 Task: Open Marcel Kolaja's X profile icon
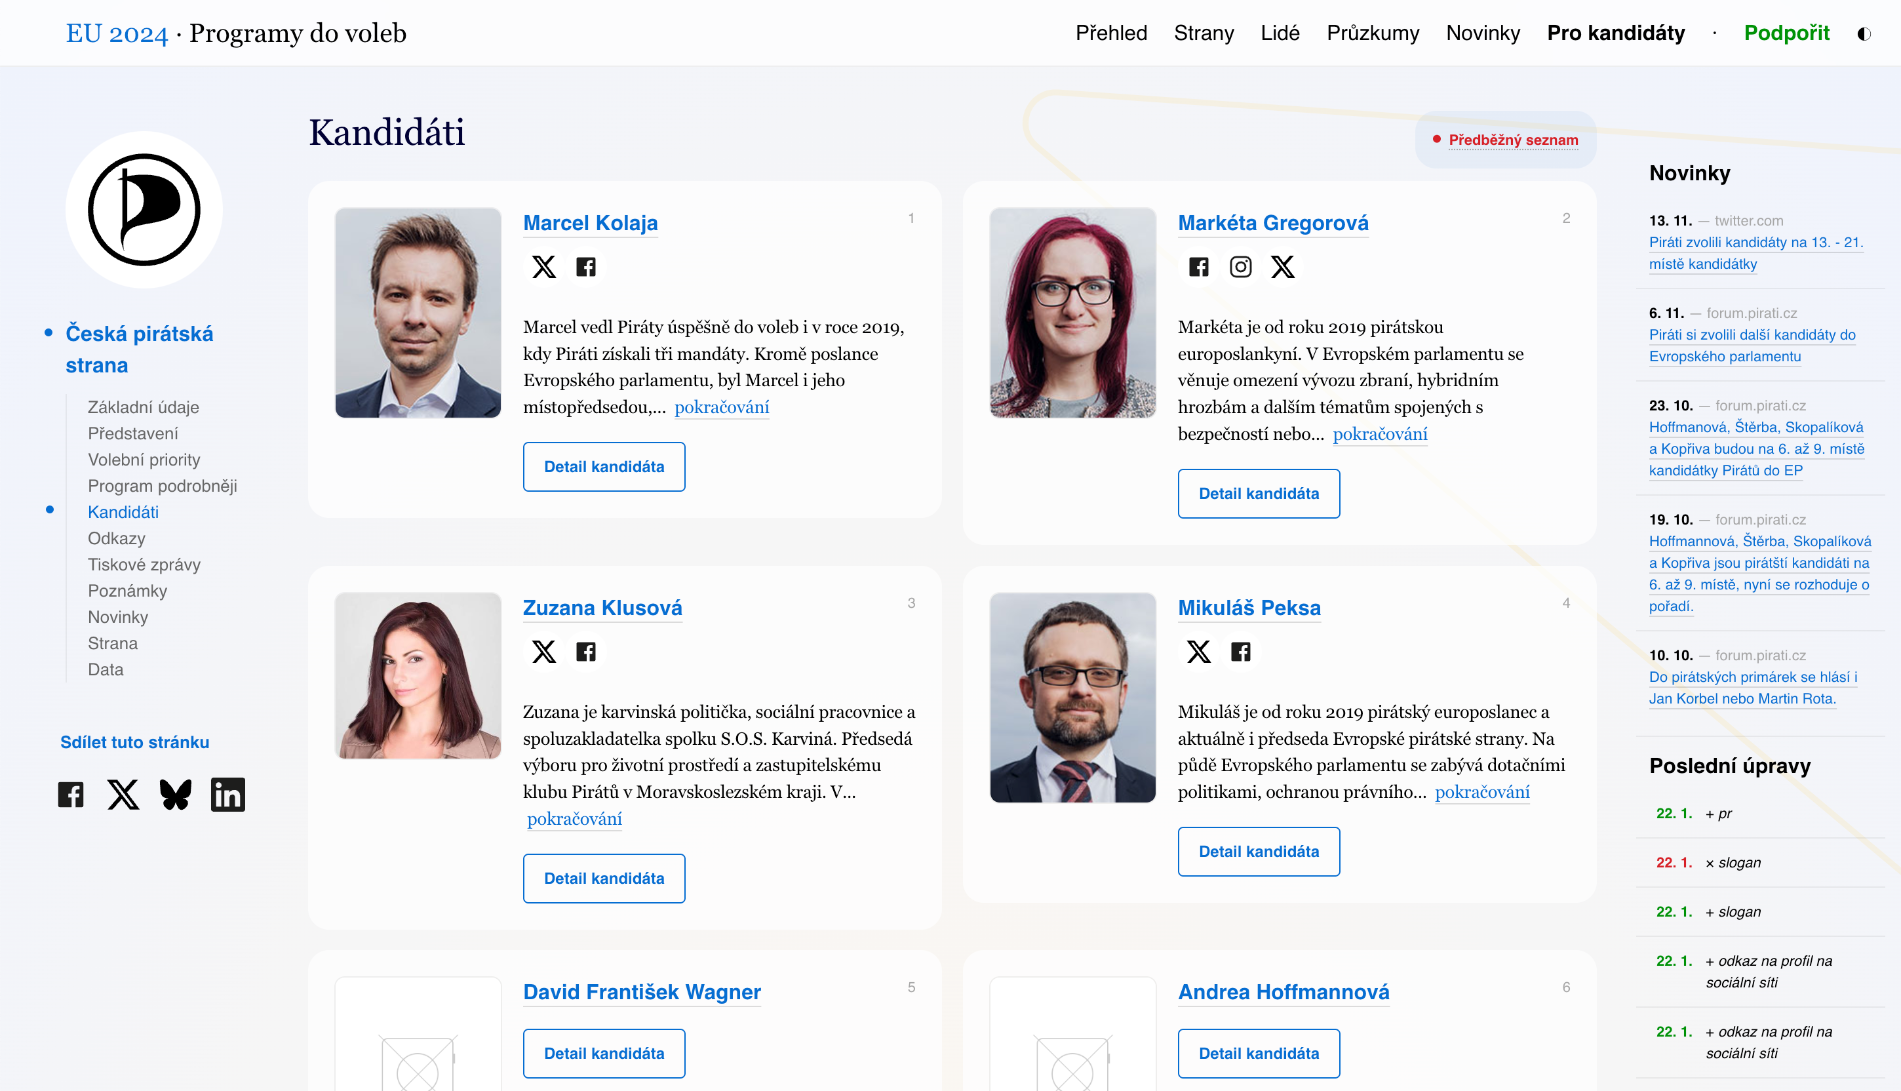point(544,267)
